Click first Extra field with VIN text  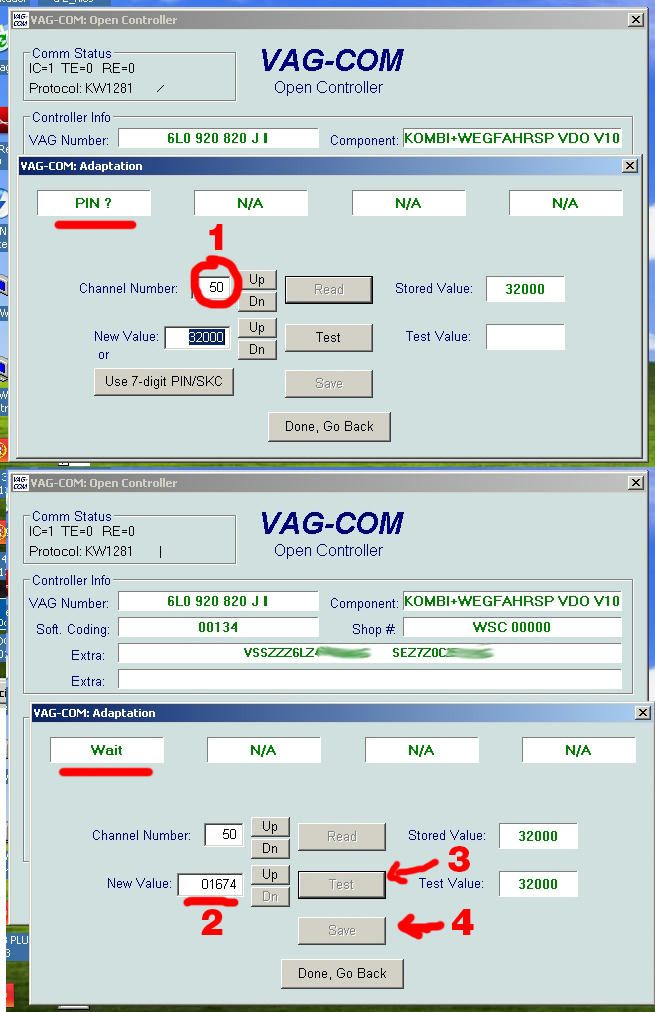pos(370,653)
